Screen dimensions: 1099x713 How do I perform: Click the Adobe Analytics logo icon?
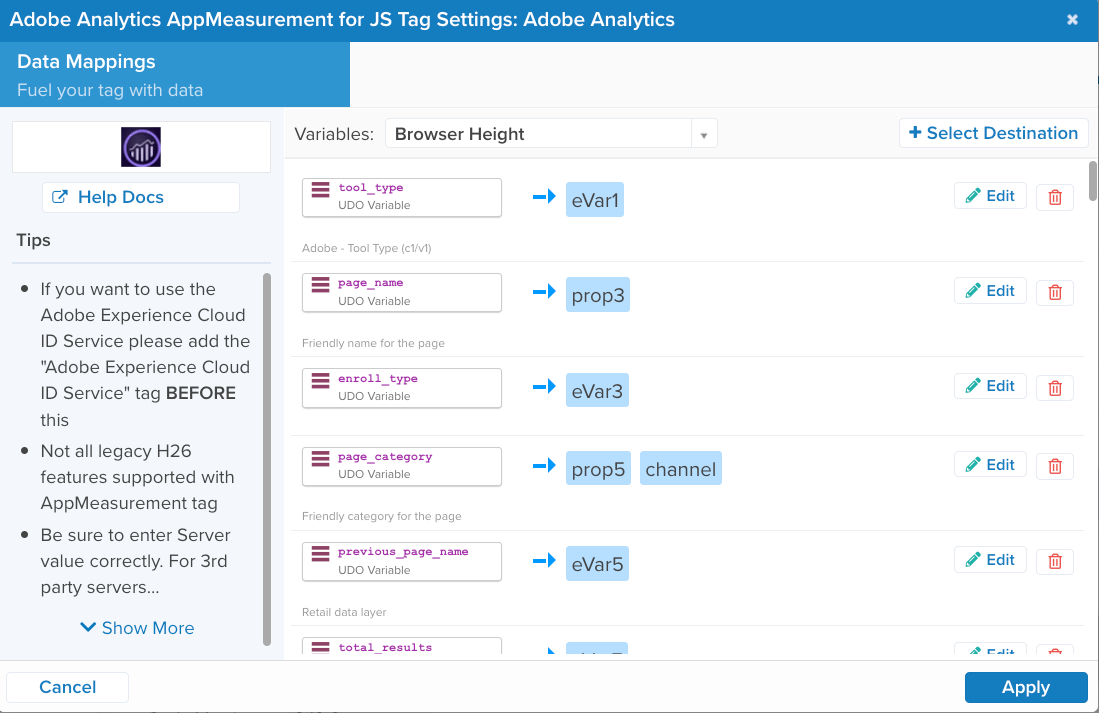pyautogui.click(x=141, y=147)
